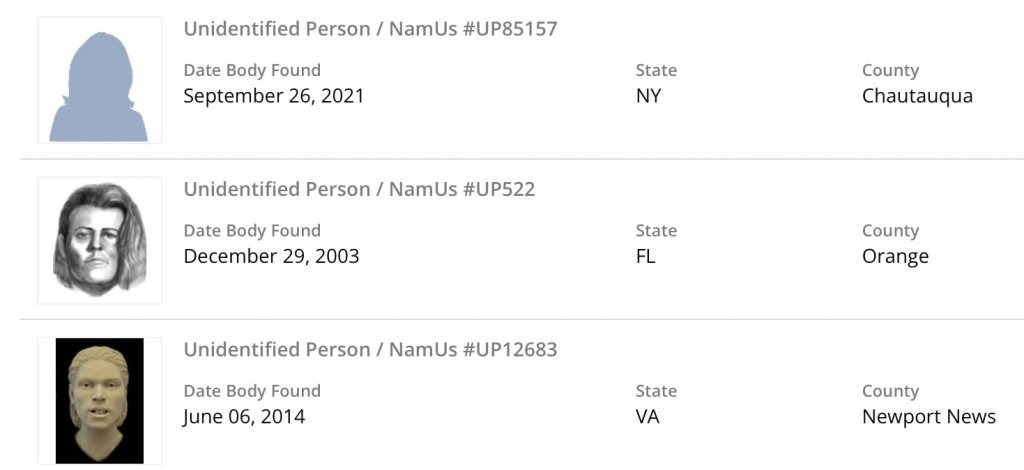This screenshot has height=470, width=1024.
Task: Click the blue silhouette placeholder thumbnail
Action: tap(99, 81)
